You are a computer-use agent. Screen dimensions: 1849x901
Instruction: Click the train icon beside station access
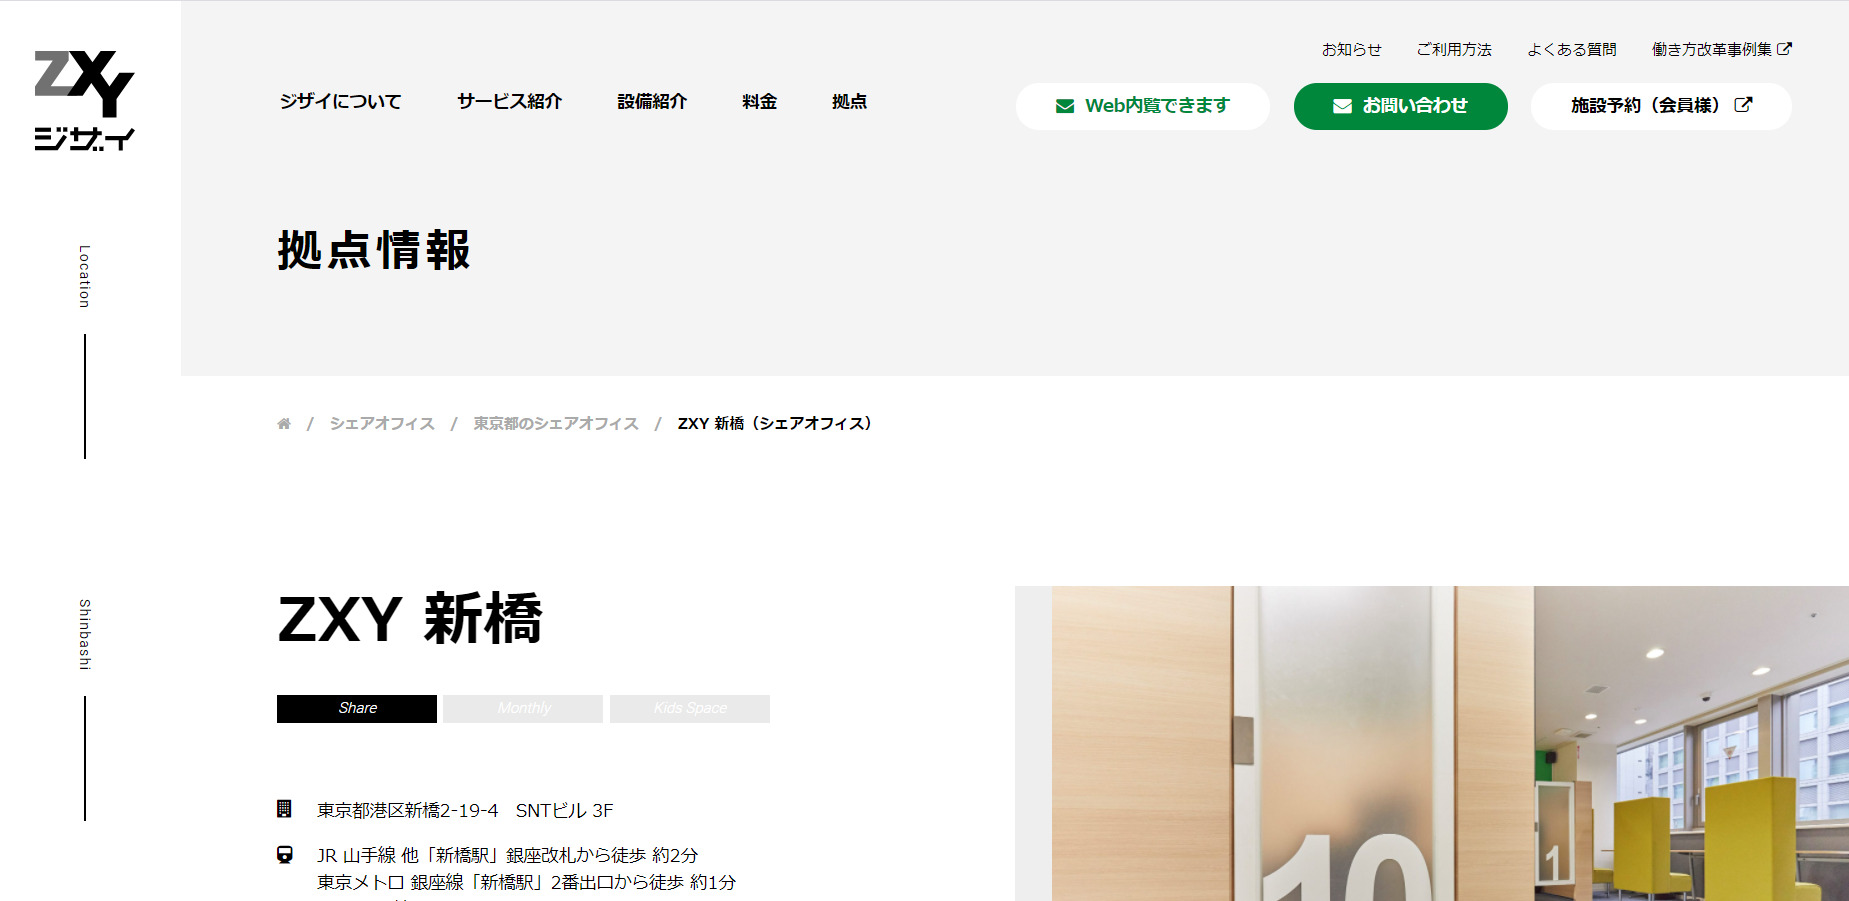(284, 855)
